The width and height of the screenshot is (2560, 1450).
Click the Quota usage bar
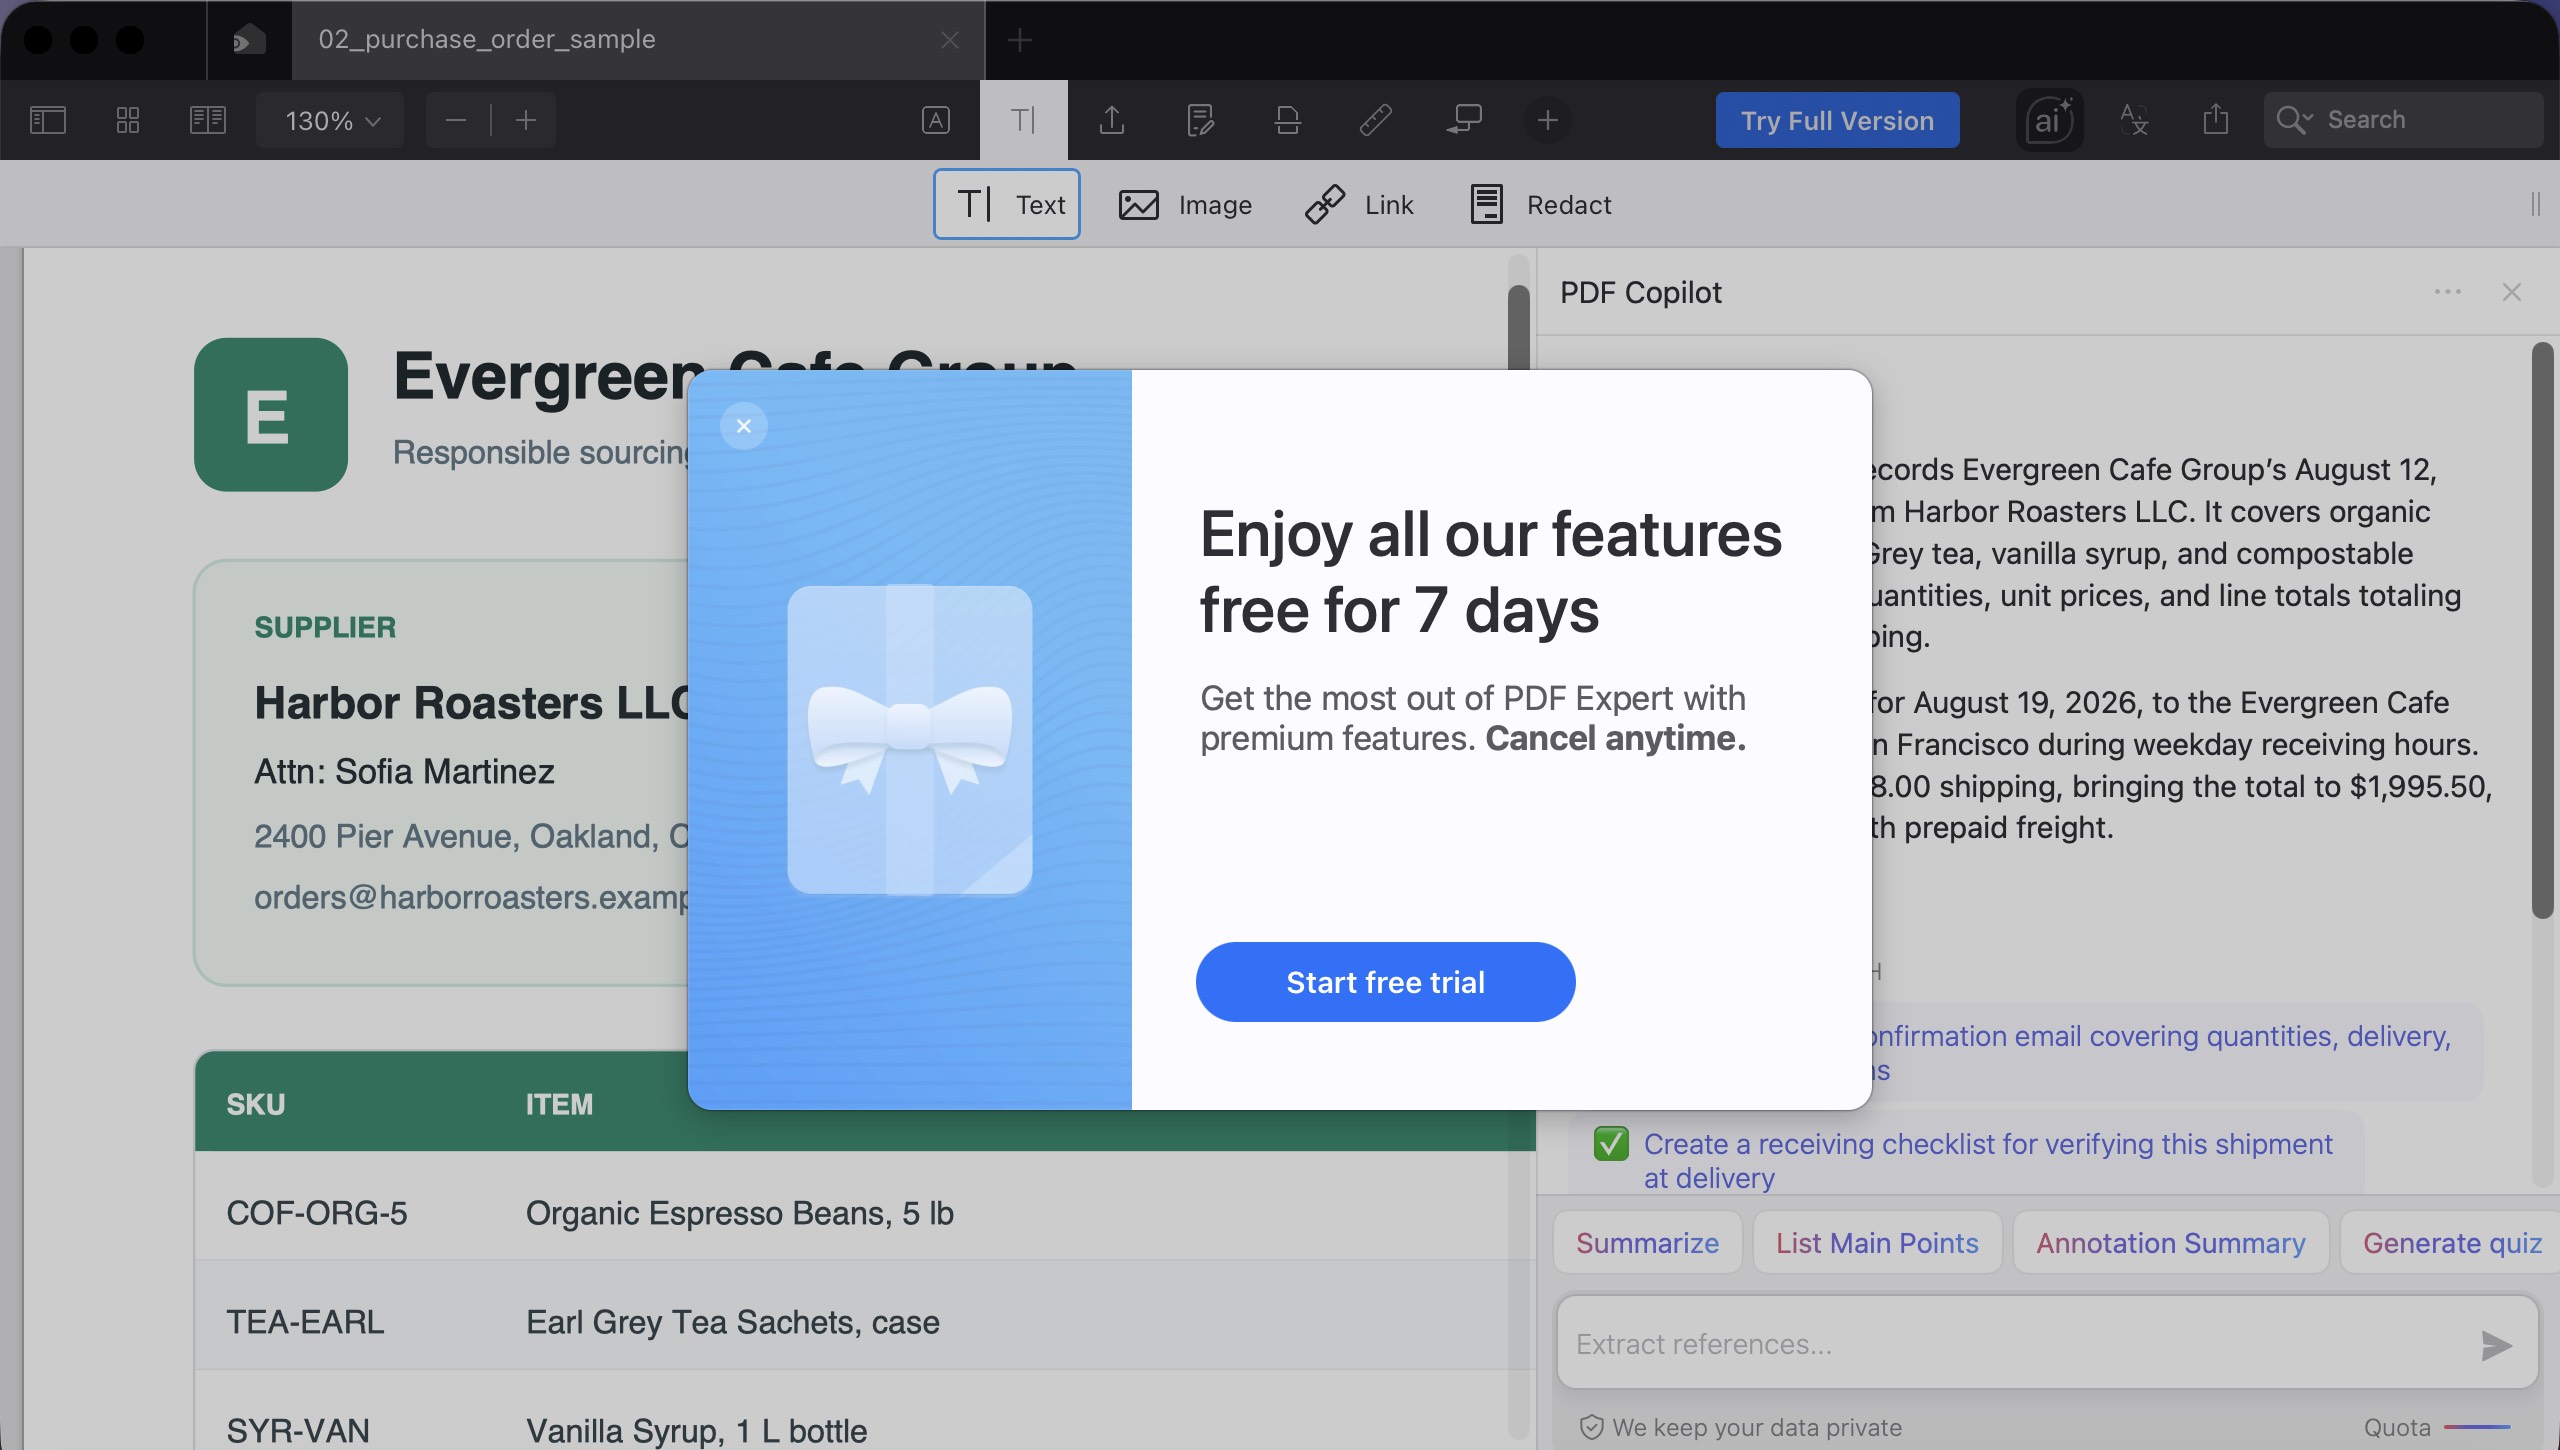2477,1427
